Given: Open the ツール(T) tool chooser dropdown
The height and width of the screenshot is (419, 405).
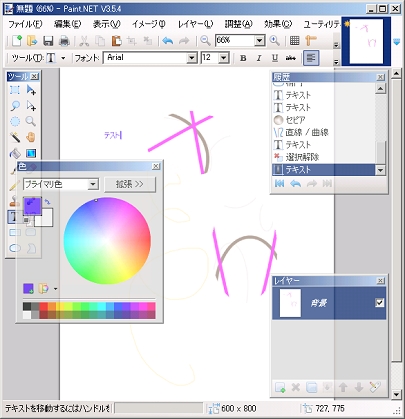Looking at the screenshot, I should click(x=63, y=58).
